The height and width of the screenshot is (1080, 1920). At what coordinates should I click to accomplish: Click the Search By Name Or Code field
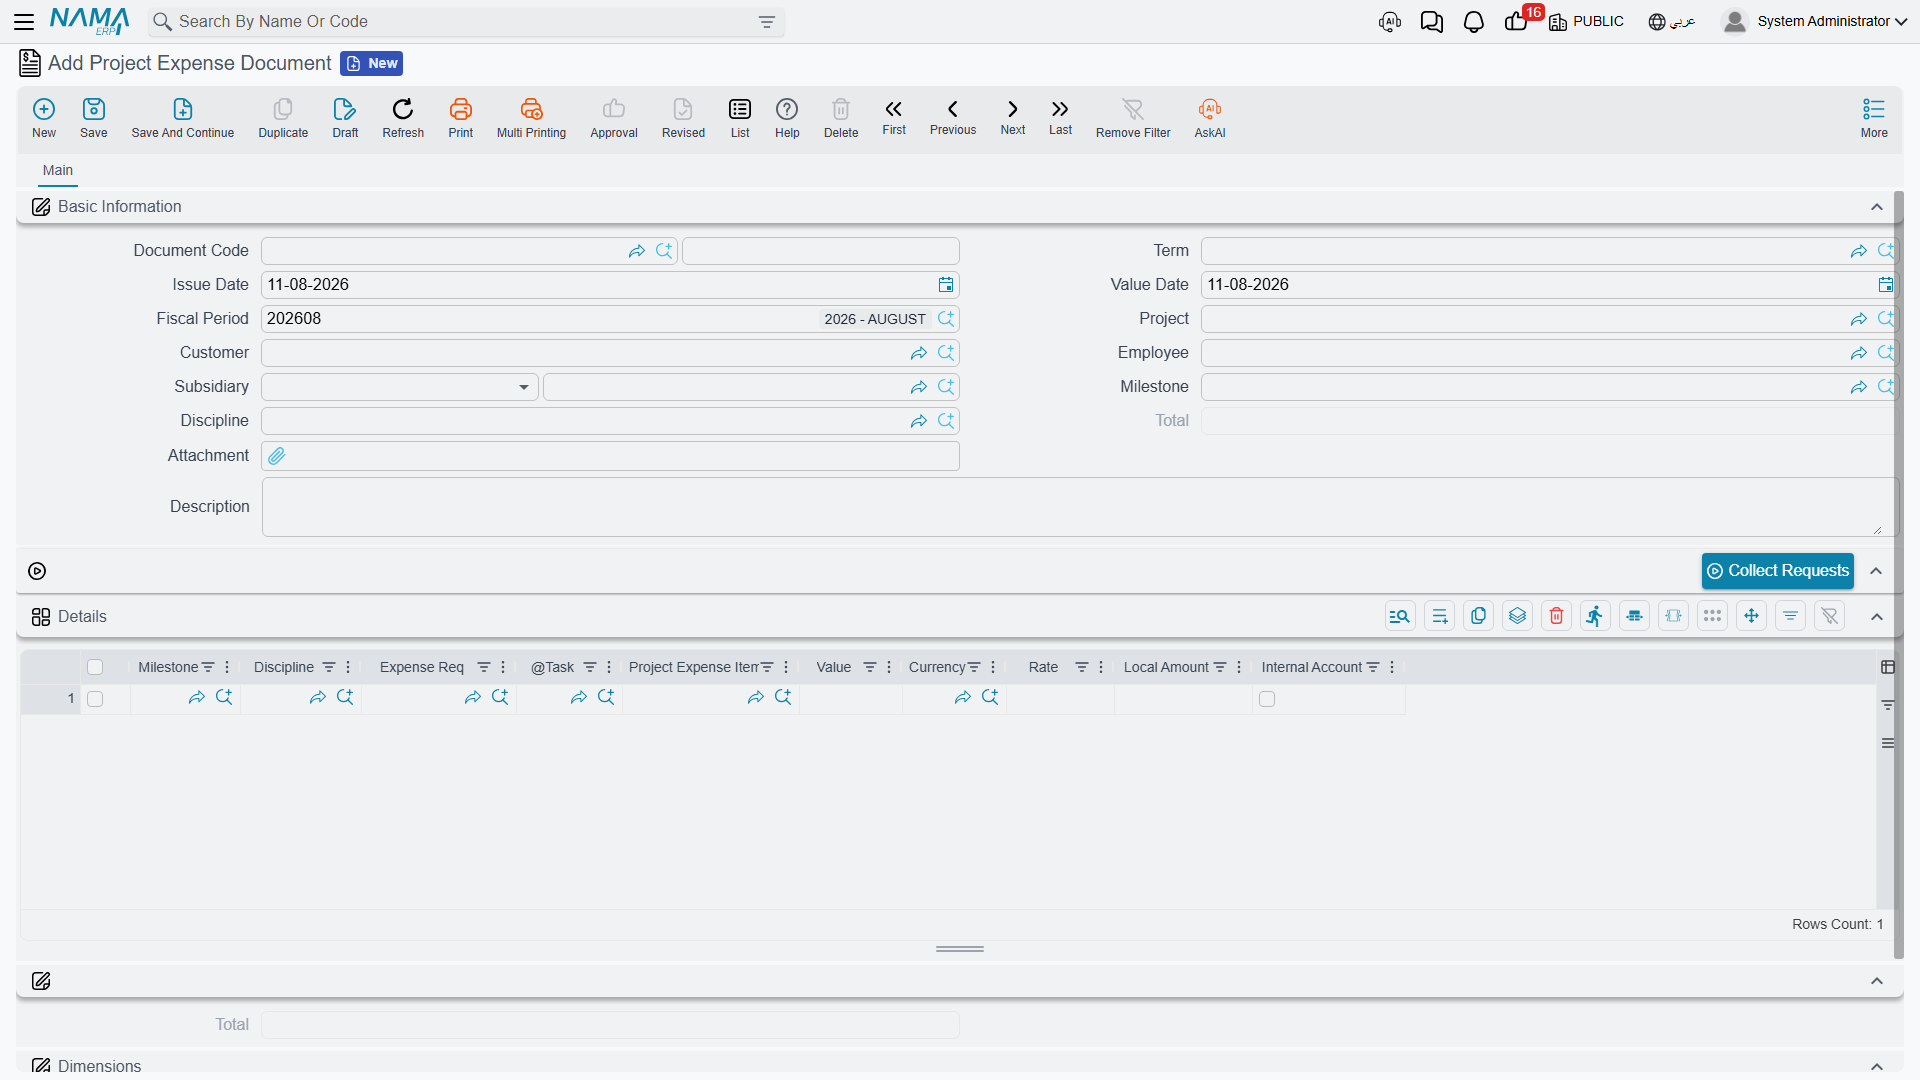pyautogui.click(x=466, y=22)
